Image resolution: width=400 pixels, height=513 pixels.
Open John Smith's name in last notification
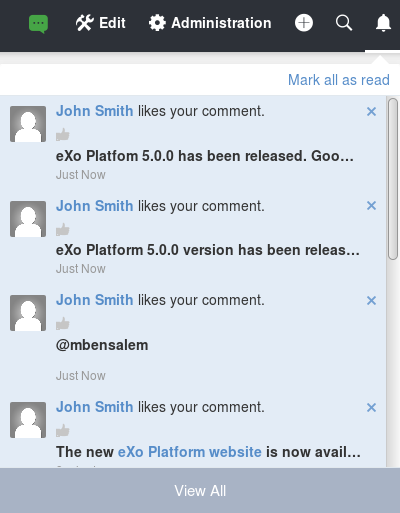tap(95, 407)
